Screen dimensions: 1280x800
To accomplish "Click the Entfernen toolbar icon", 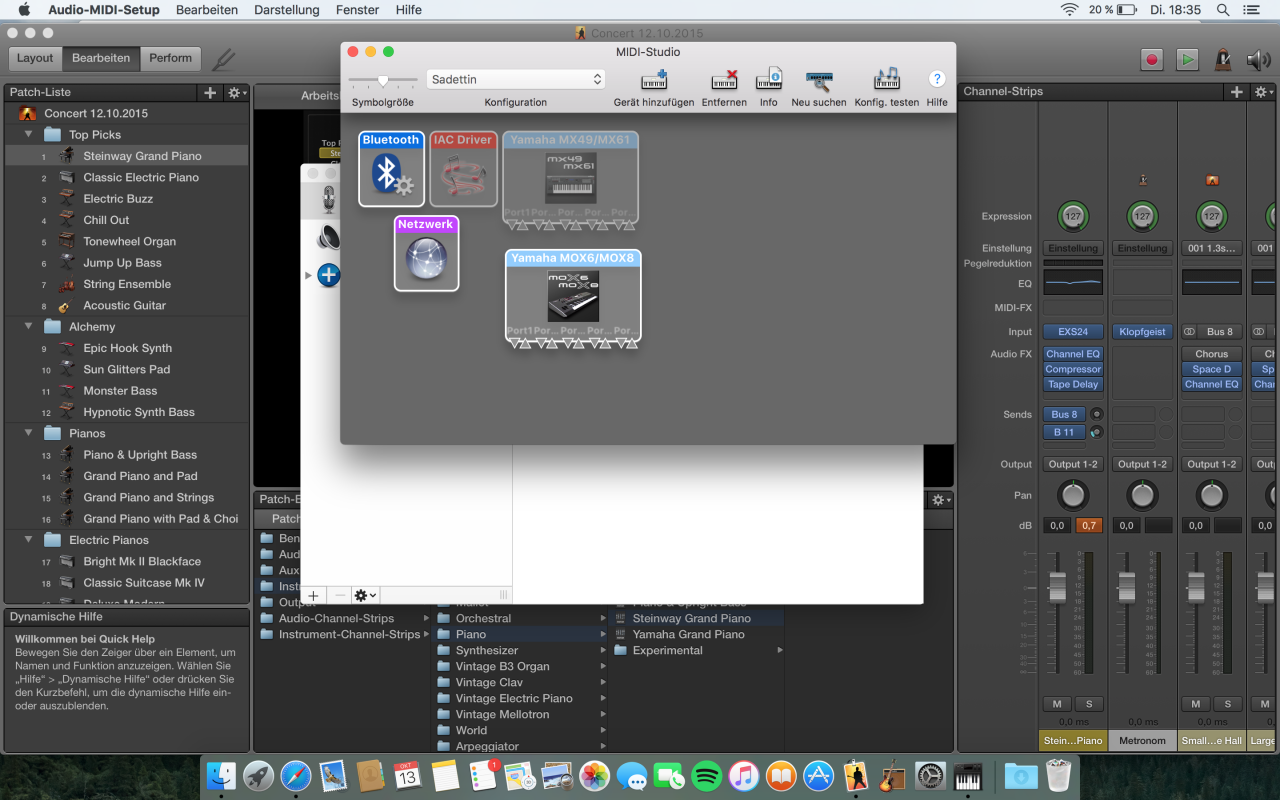I will [x=724, y=80].
